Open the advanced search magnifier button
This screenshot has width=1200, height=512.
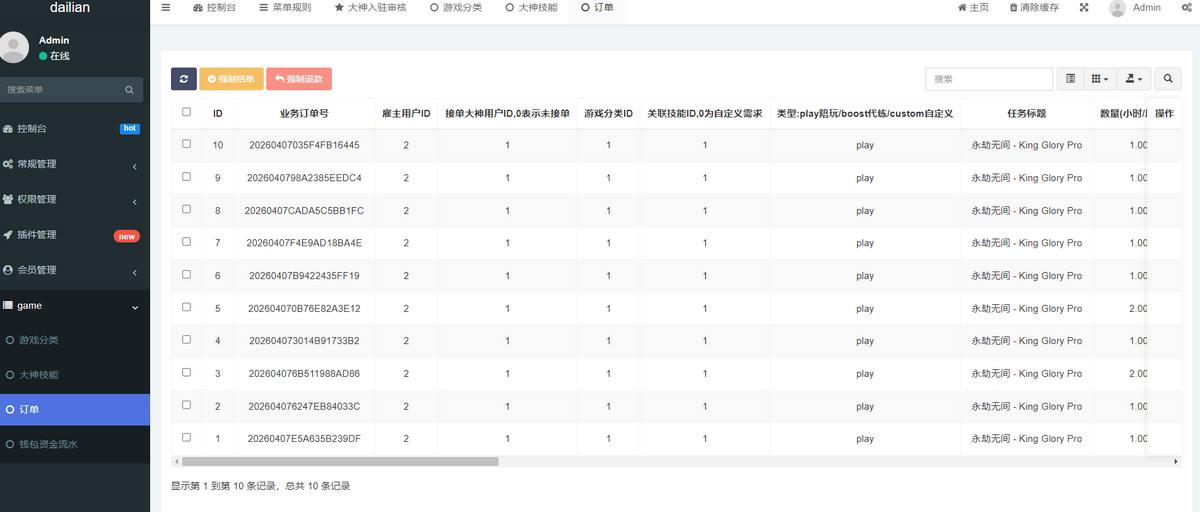pos(1167,79)
